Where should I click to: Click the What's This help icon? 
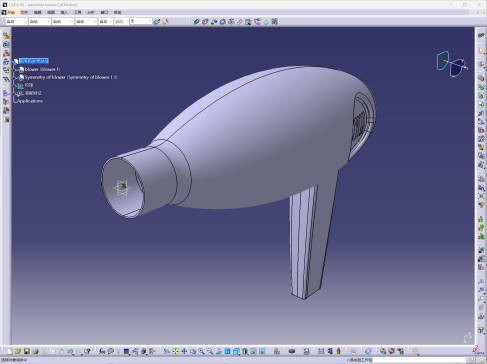point(87,351)
